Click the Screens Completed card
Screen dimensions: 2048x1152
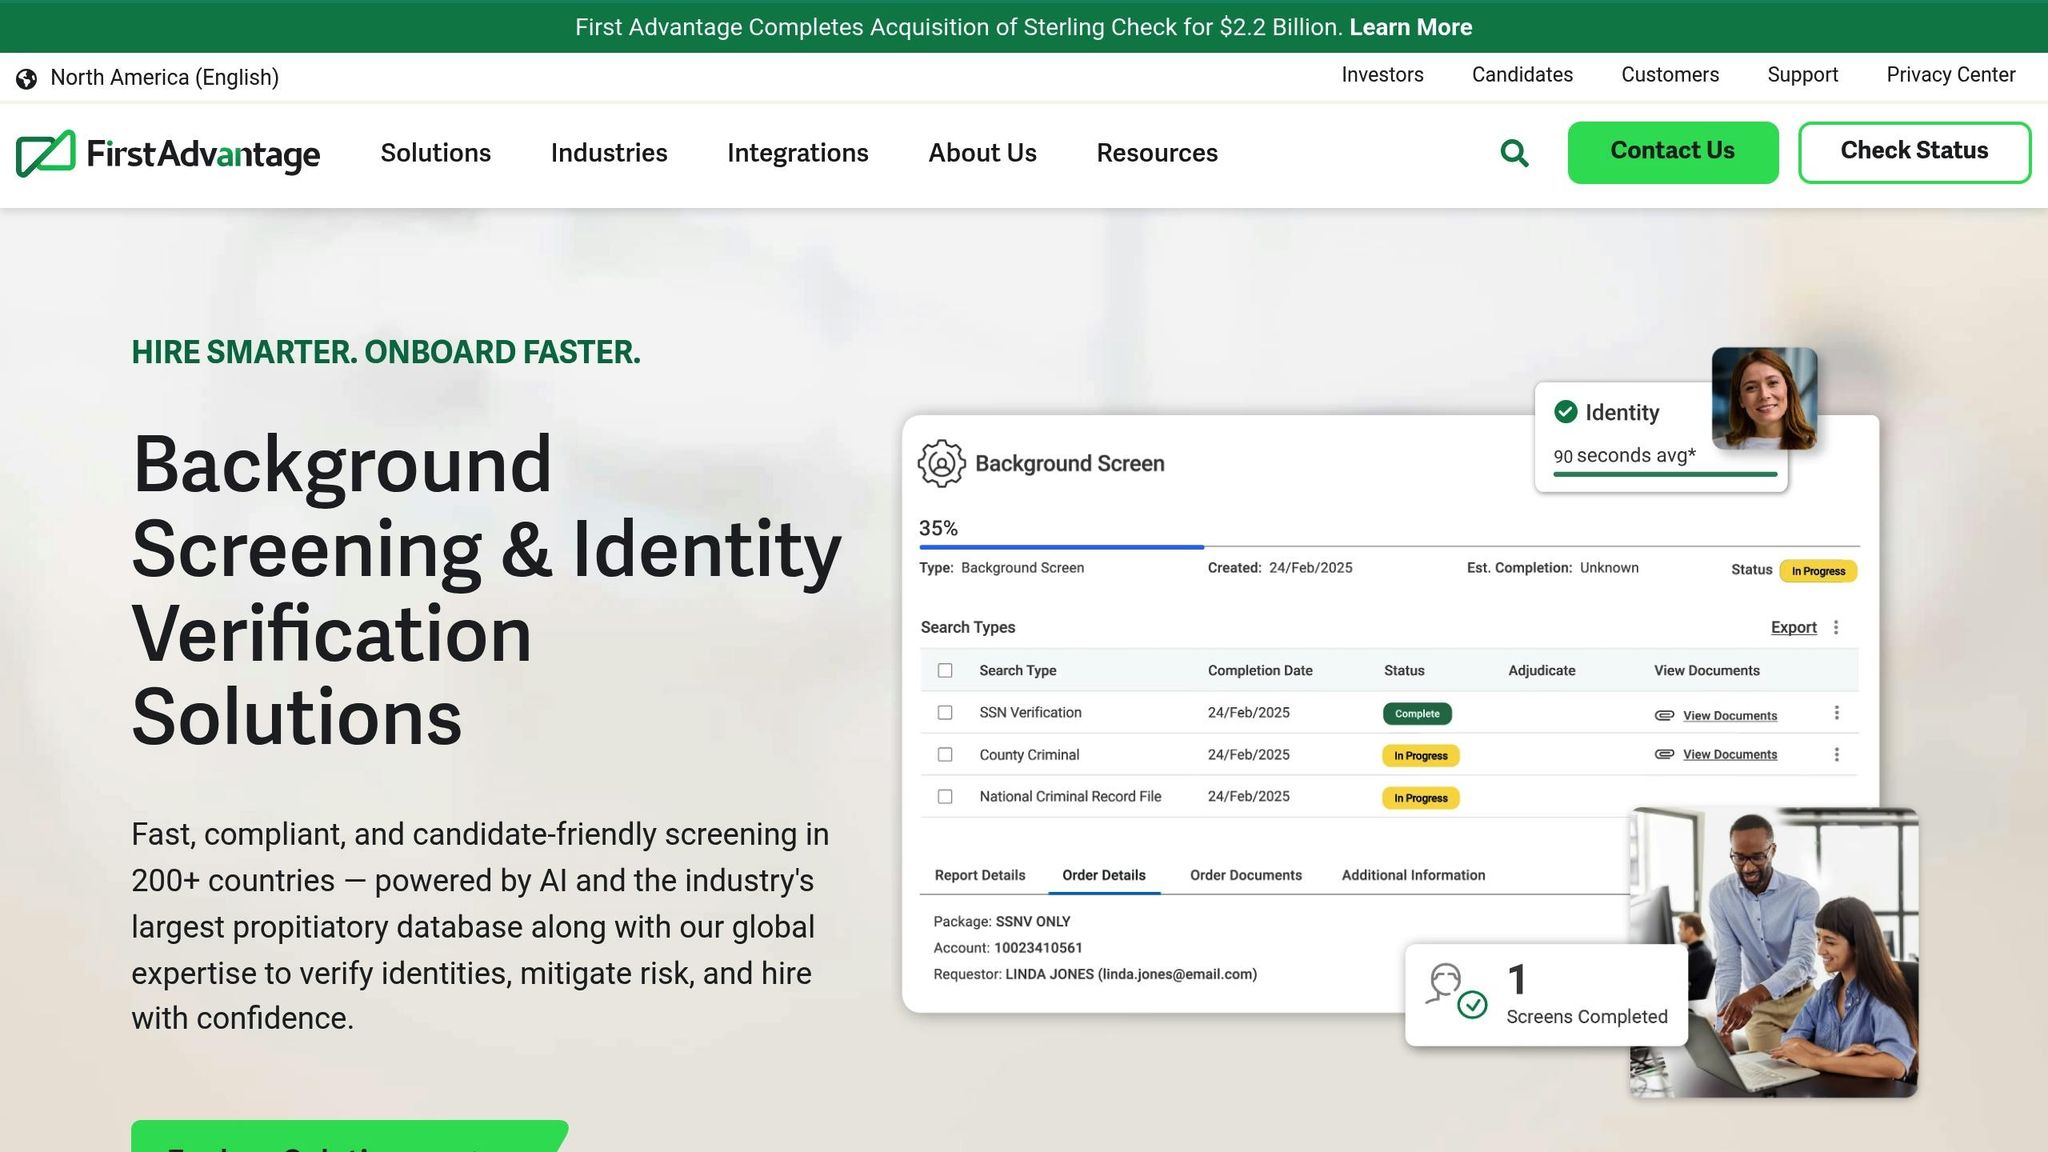1546,995
